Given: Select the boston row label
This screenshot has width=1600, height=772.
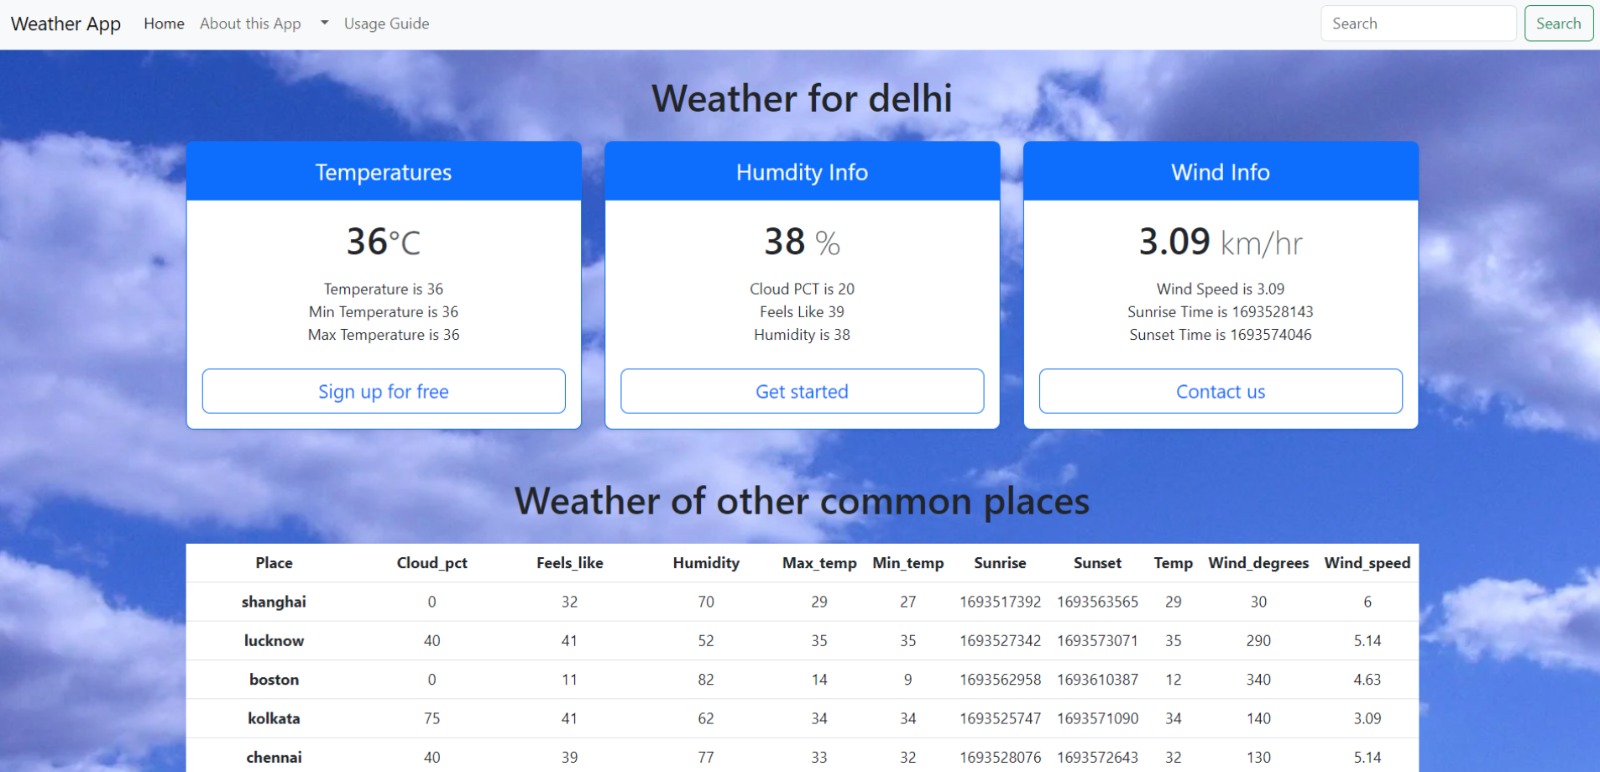Looking at the screenshot, I should 274,680.
